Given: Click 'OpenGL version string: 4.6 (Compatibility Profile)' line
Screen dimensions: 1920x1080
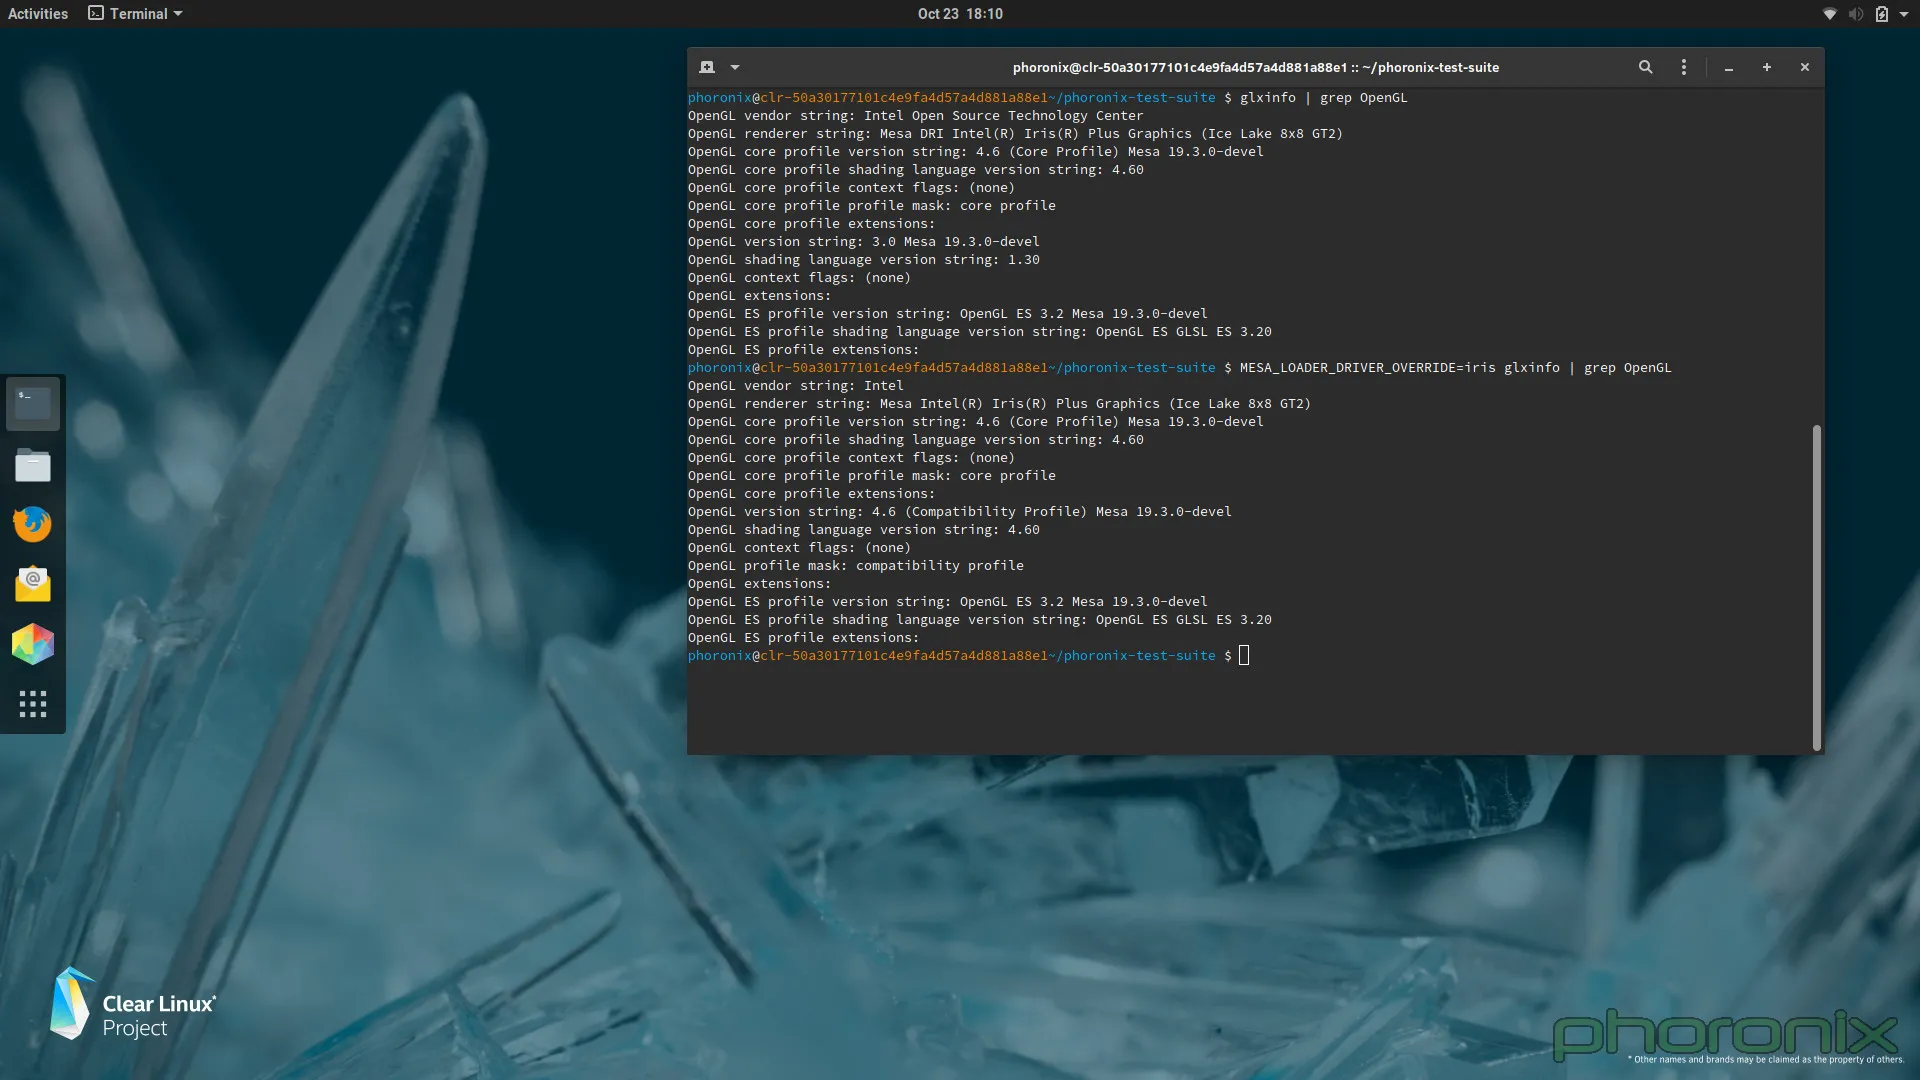Looking at the screenshot, I should point(959,512).
